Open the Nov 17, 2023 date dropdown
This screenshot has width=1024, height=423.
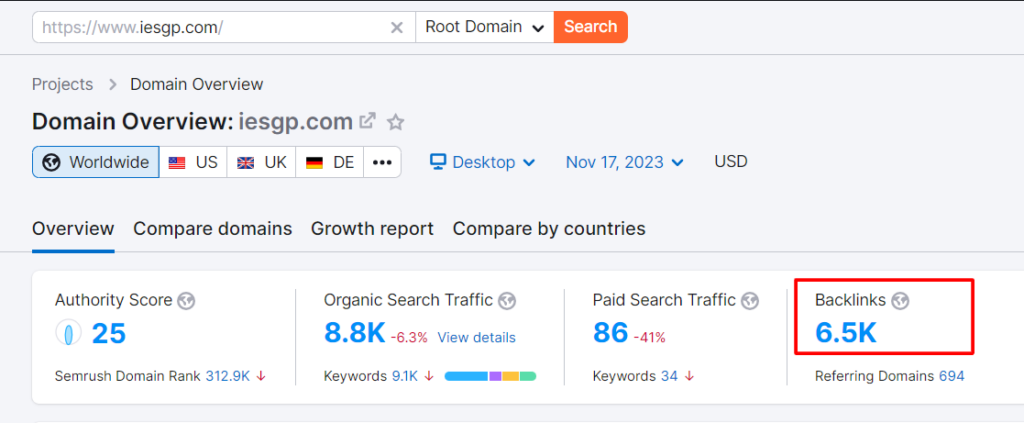pos(625,162)
